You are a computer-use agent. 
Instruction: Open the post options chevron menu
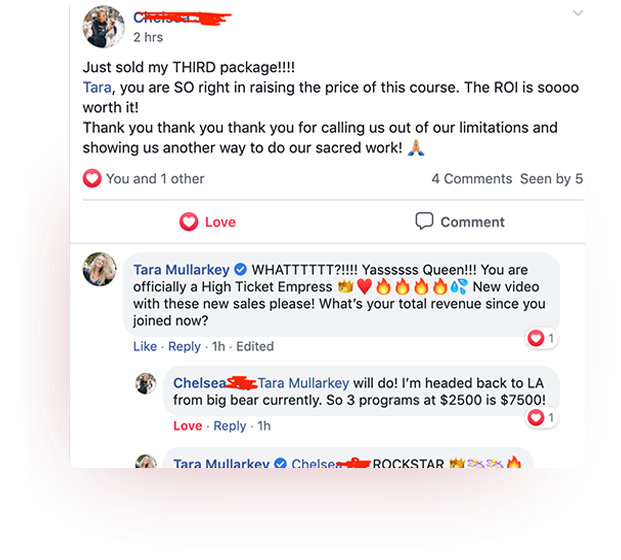(578, 13)
